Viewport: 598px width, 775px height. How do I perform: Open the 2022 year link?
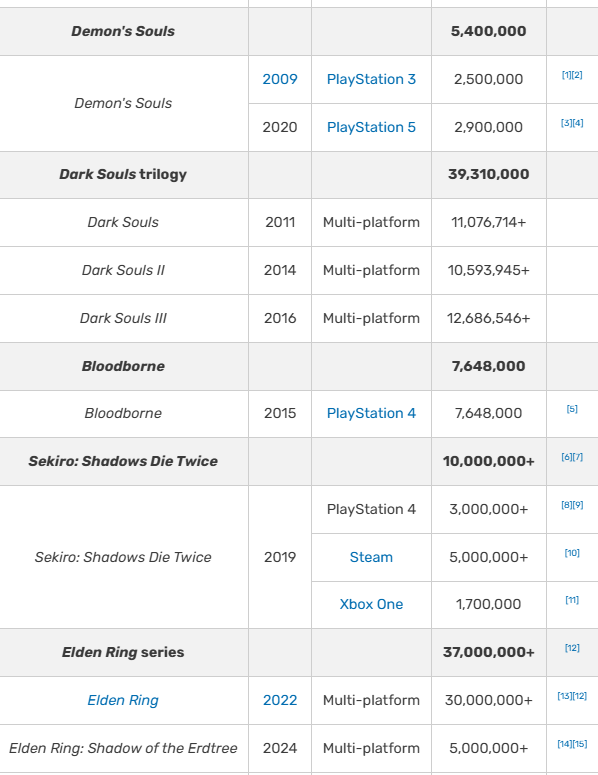(x=280, y=700)
